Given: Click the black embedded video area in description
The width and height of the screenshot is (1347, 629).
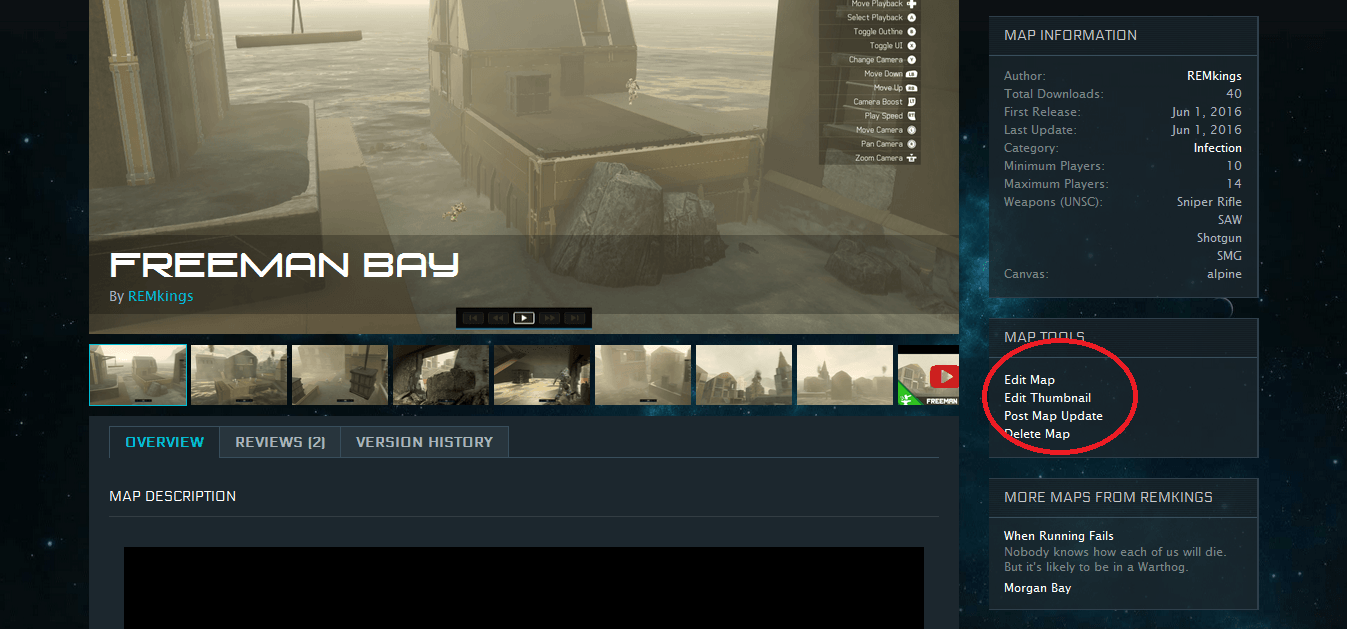Looking at the screenshot, I should click(x=524, y=588).
